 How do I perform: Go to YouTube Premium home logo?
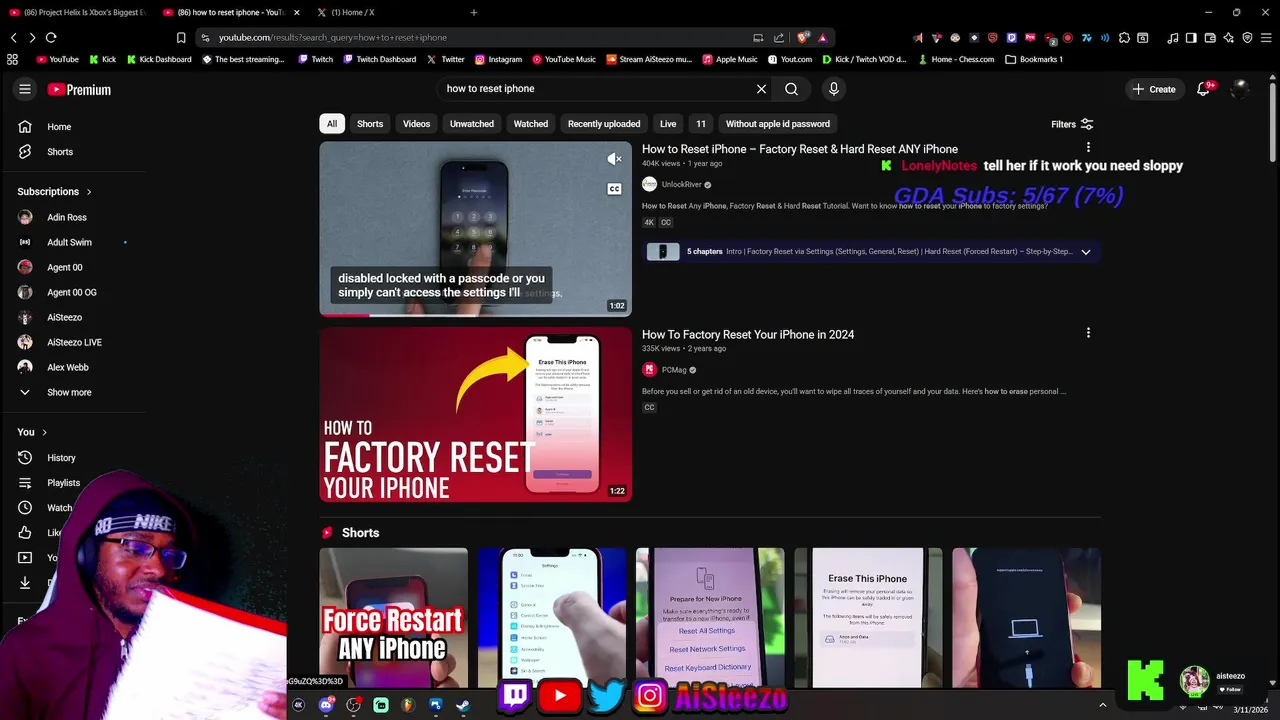pyautogui.click(x=79, y=89)
